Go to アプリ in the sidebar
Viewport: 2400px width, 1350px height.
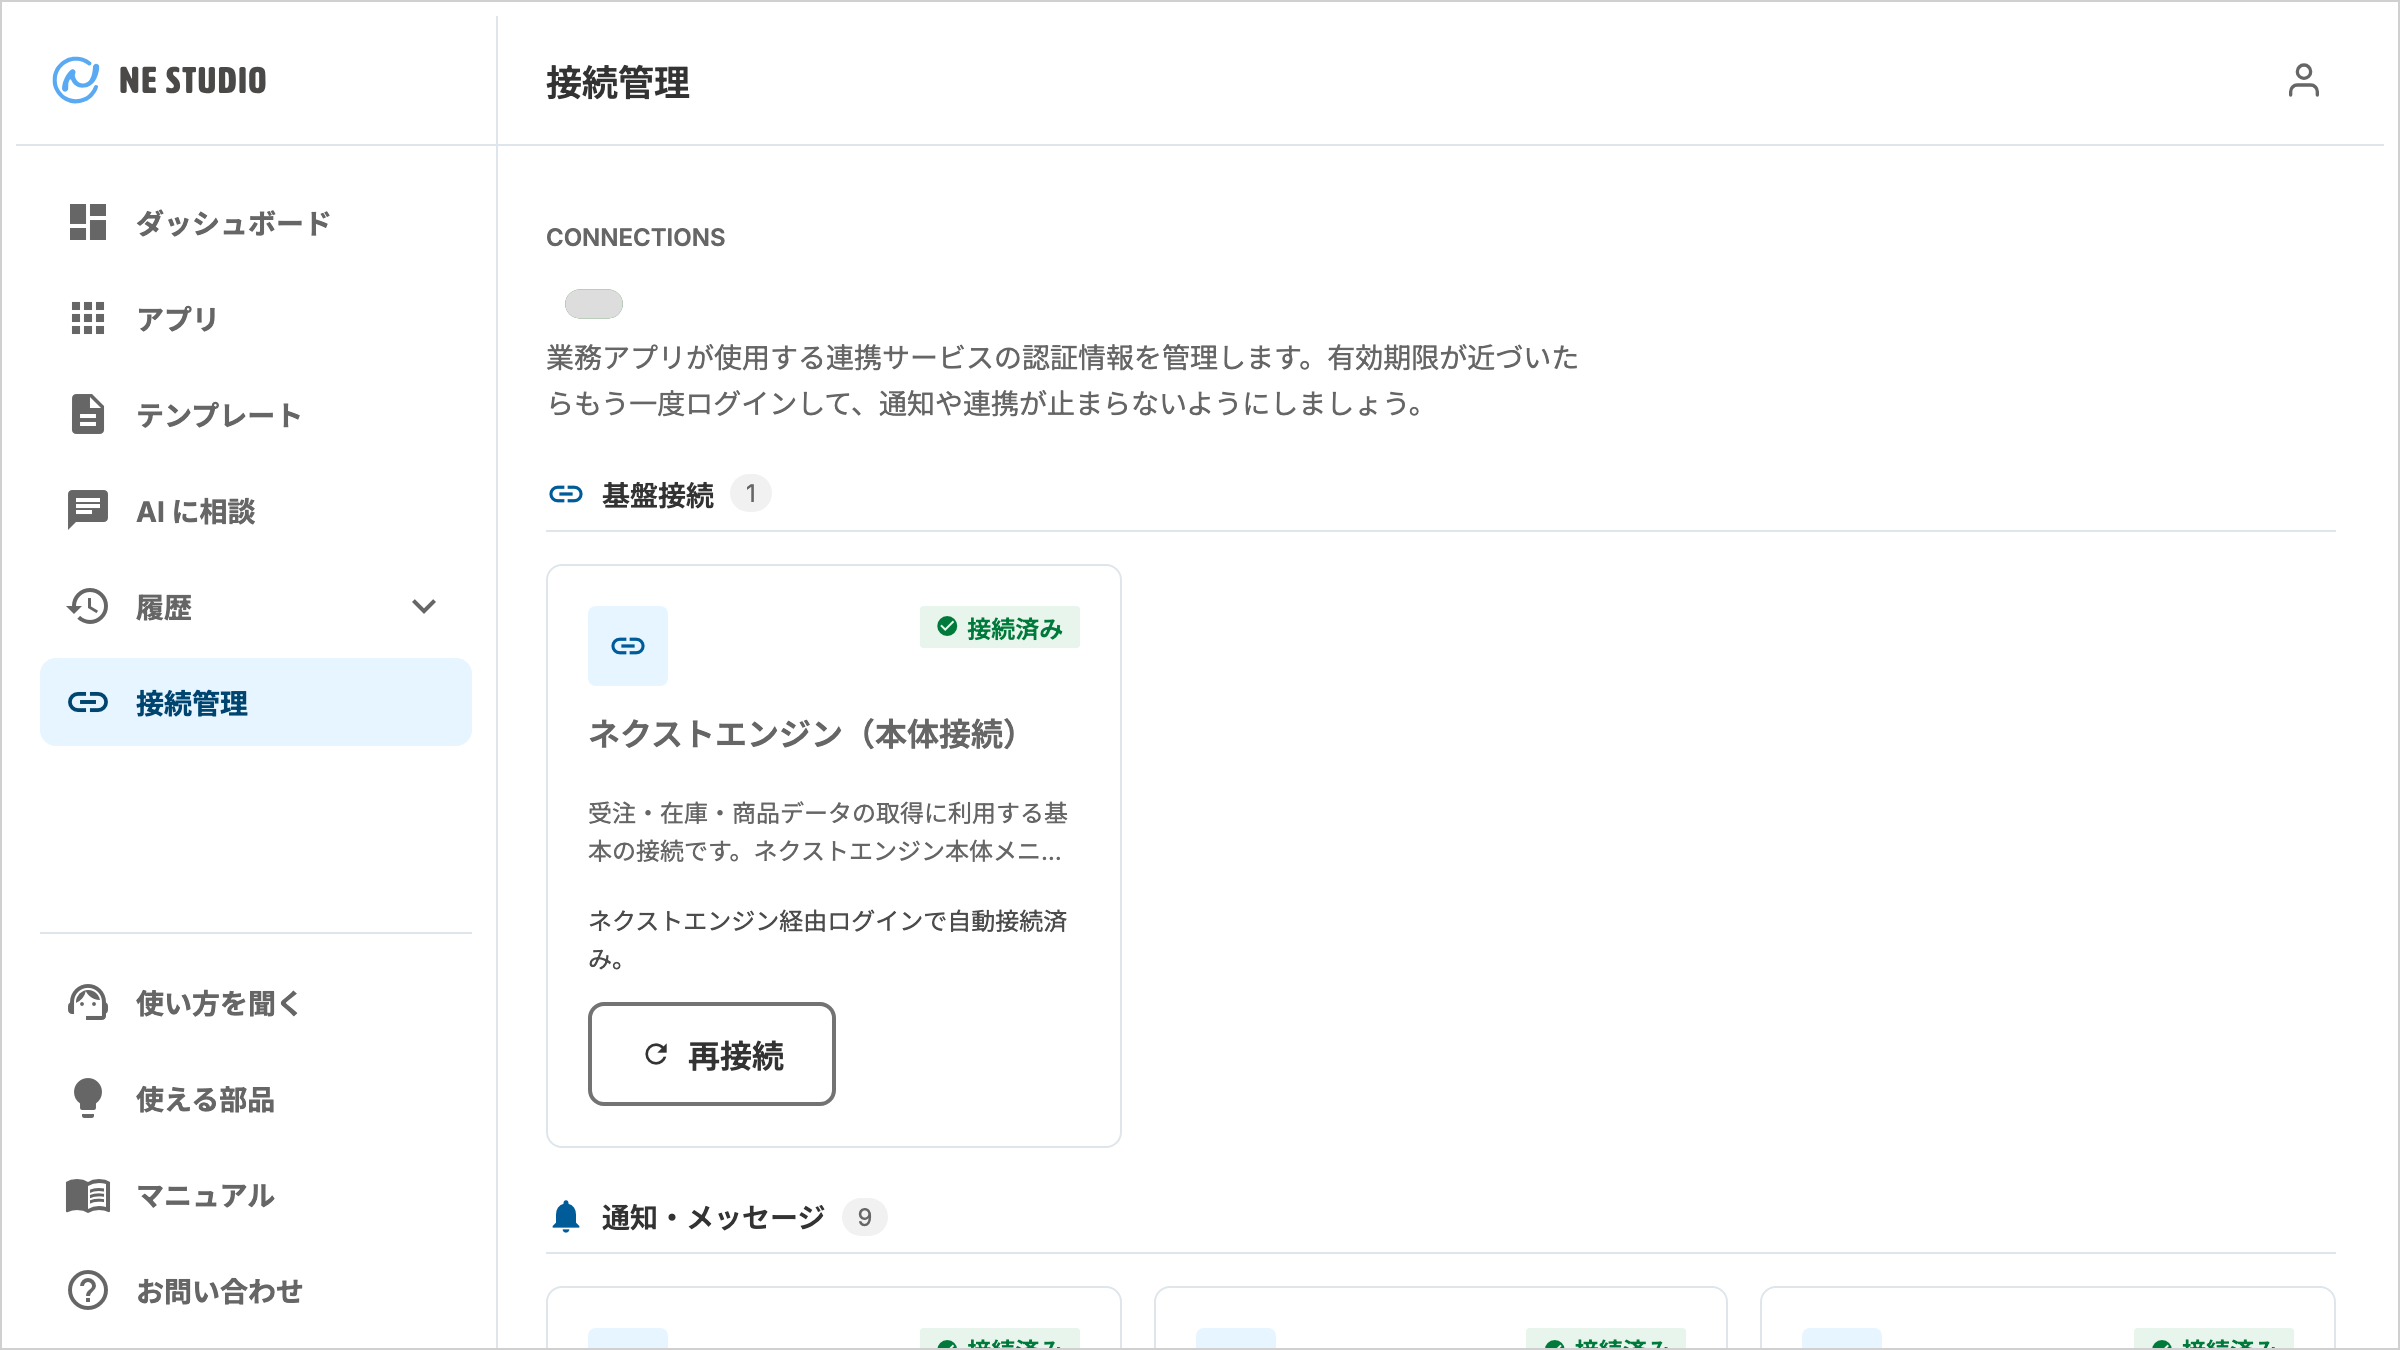(x=256, y=318)
